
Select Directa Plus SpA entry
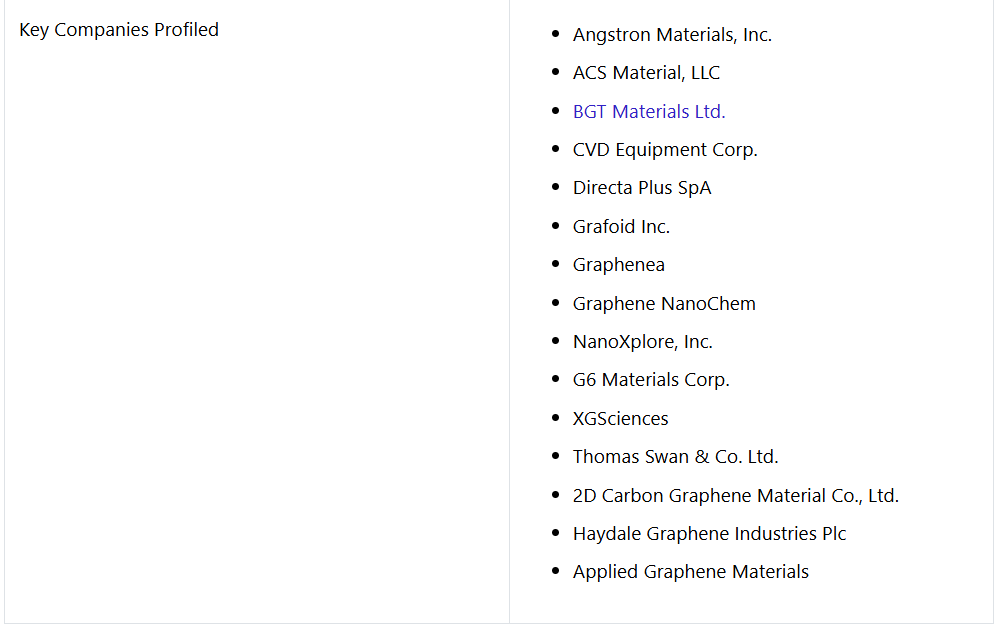coord(642,188)
